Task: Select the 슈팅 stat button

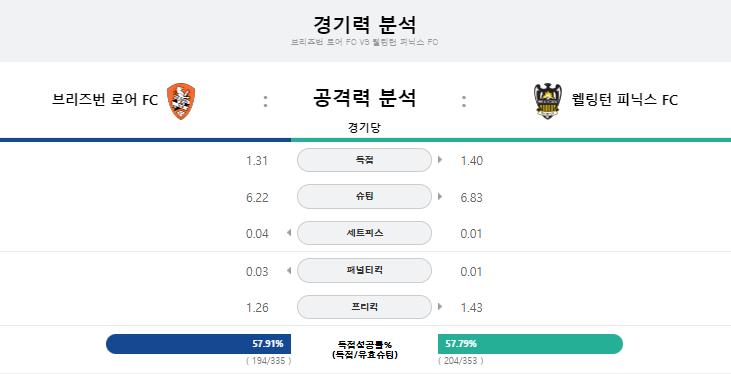Action: pos(364,196)
